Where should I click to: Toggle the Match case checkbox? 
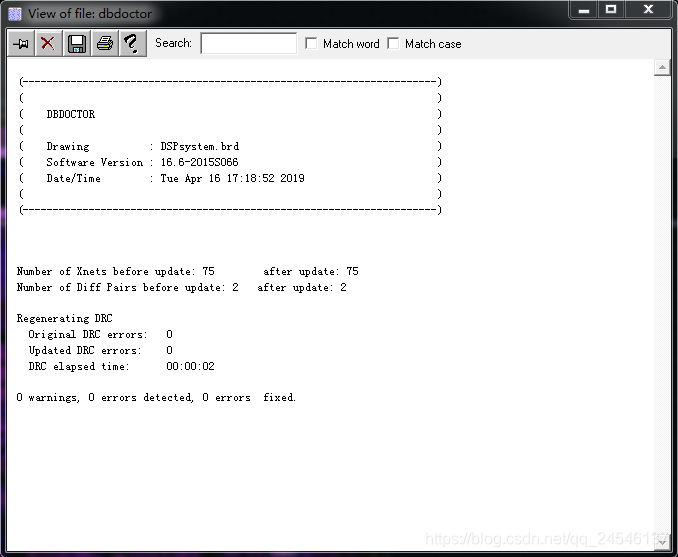(x=393, y=43)
